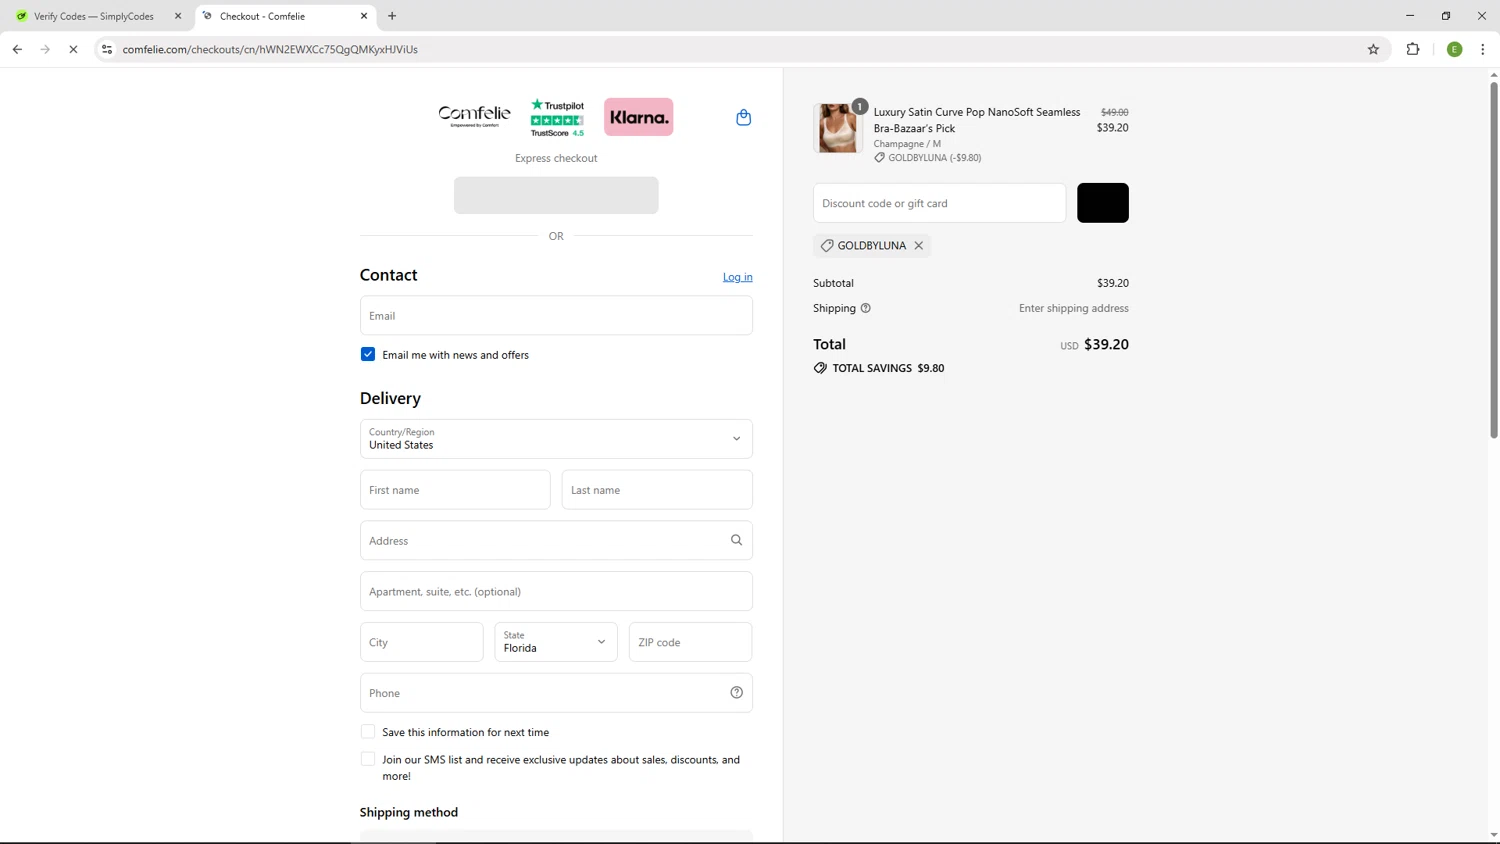Open the Chrome three-dot menu

pos(1483,49)
